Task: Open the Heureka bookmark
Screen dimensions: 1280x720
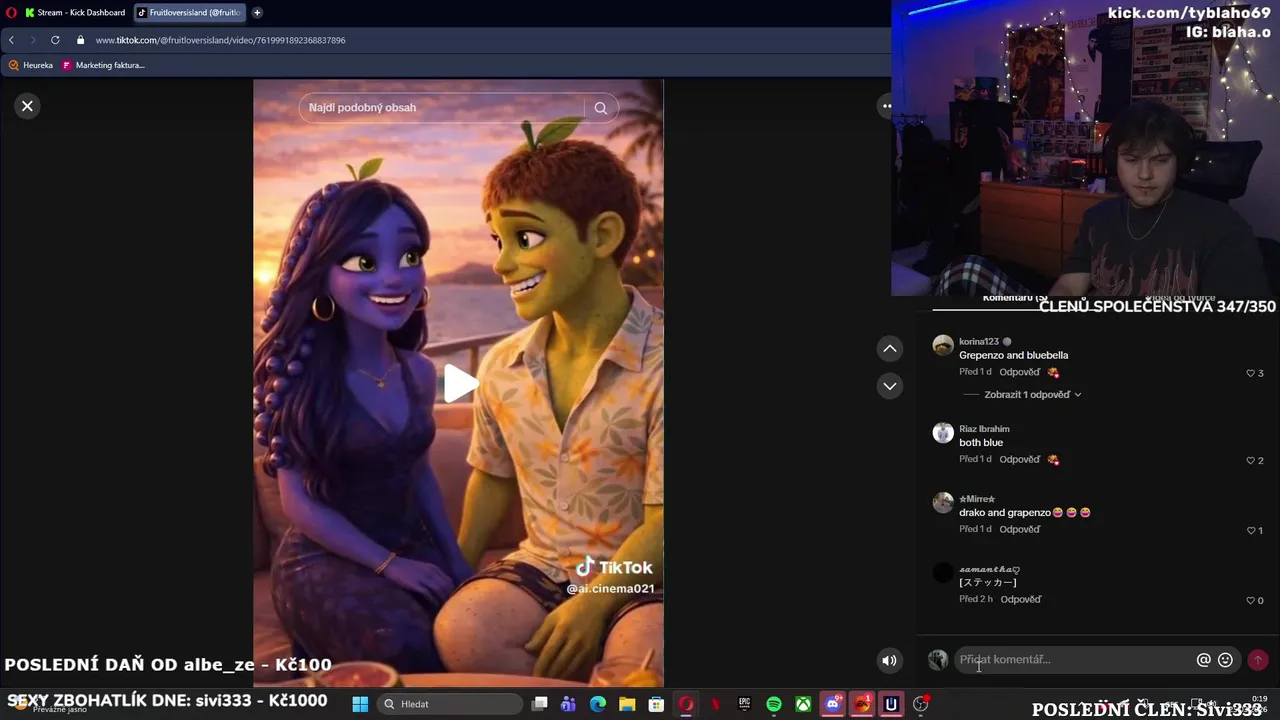Action: pyautogui.click(x=30, y=65)
